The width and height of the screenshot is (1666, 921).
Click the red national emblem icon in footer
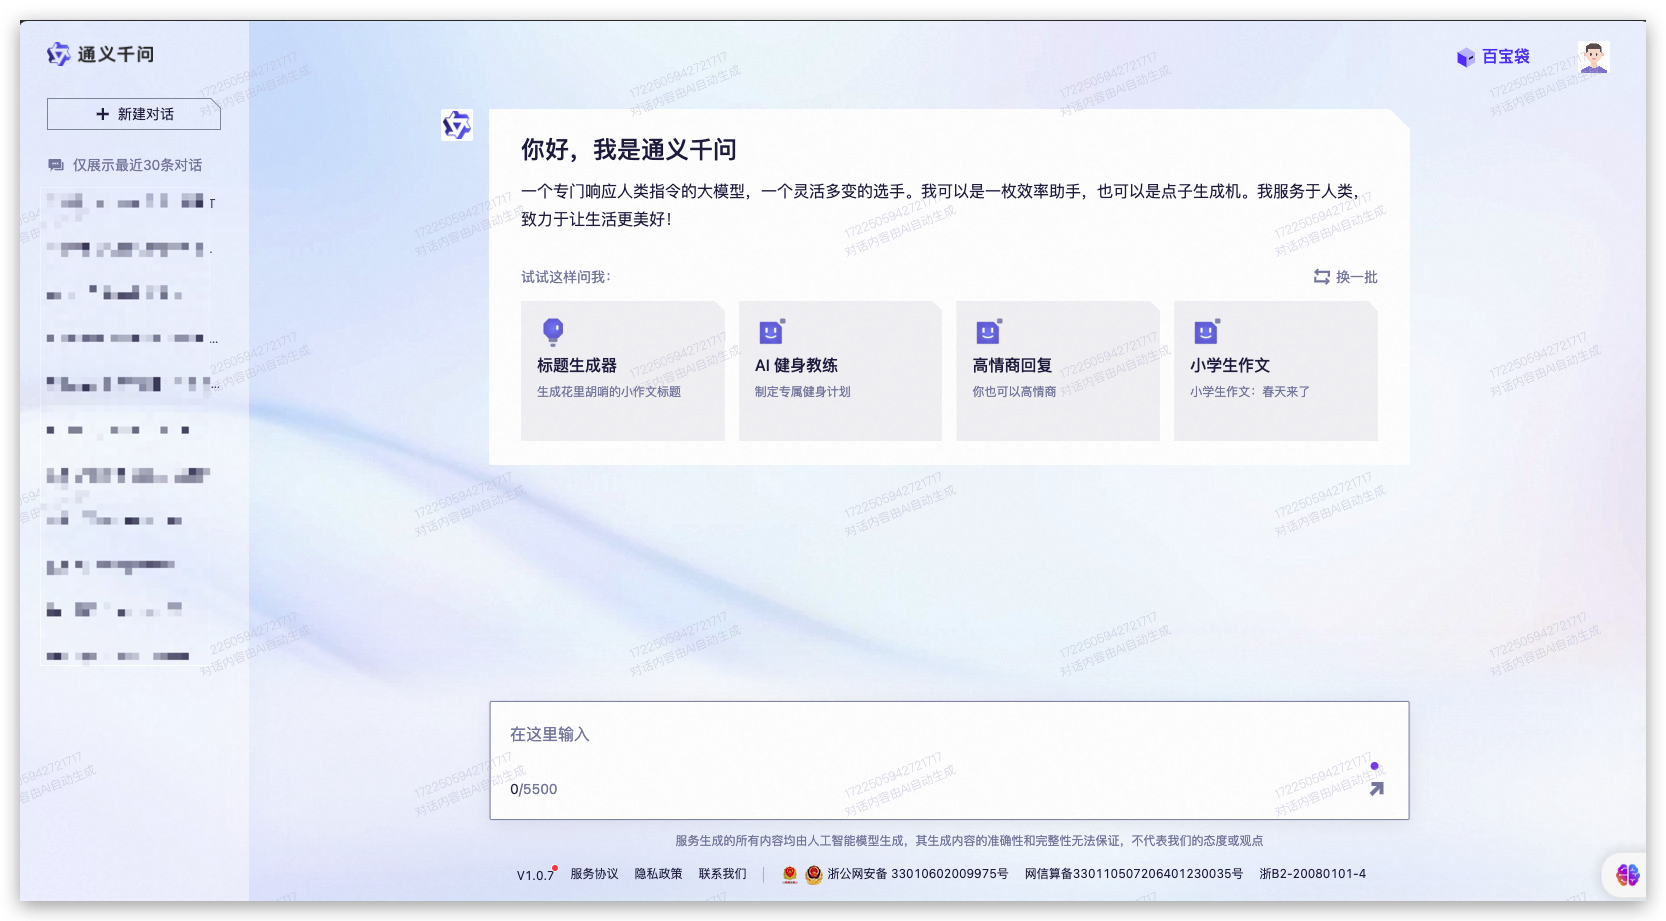click(x=790, y=874)
